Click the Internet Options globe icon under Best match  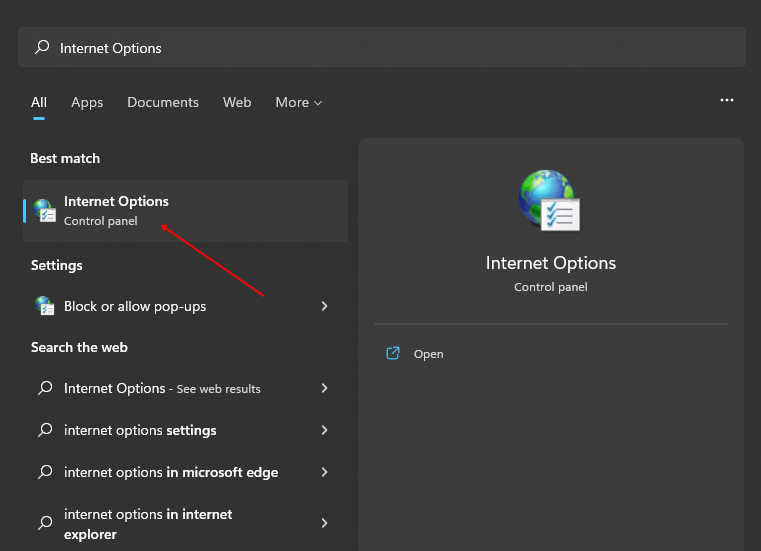click(x=44, y=210)
